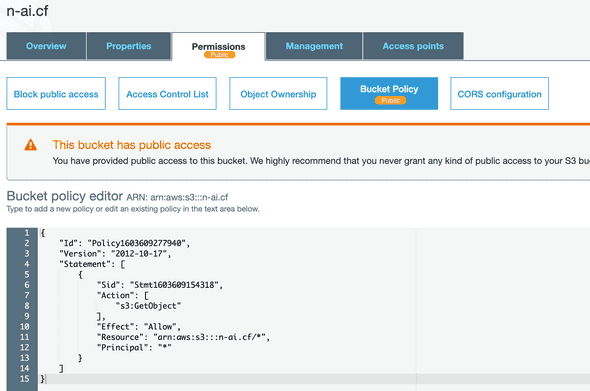The height and width of the screenshot is (391, 590).
Task: Place cursor on the Principal line
Action: tap(134, 347)
